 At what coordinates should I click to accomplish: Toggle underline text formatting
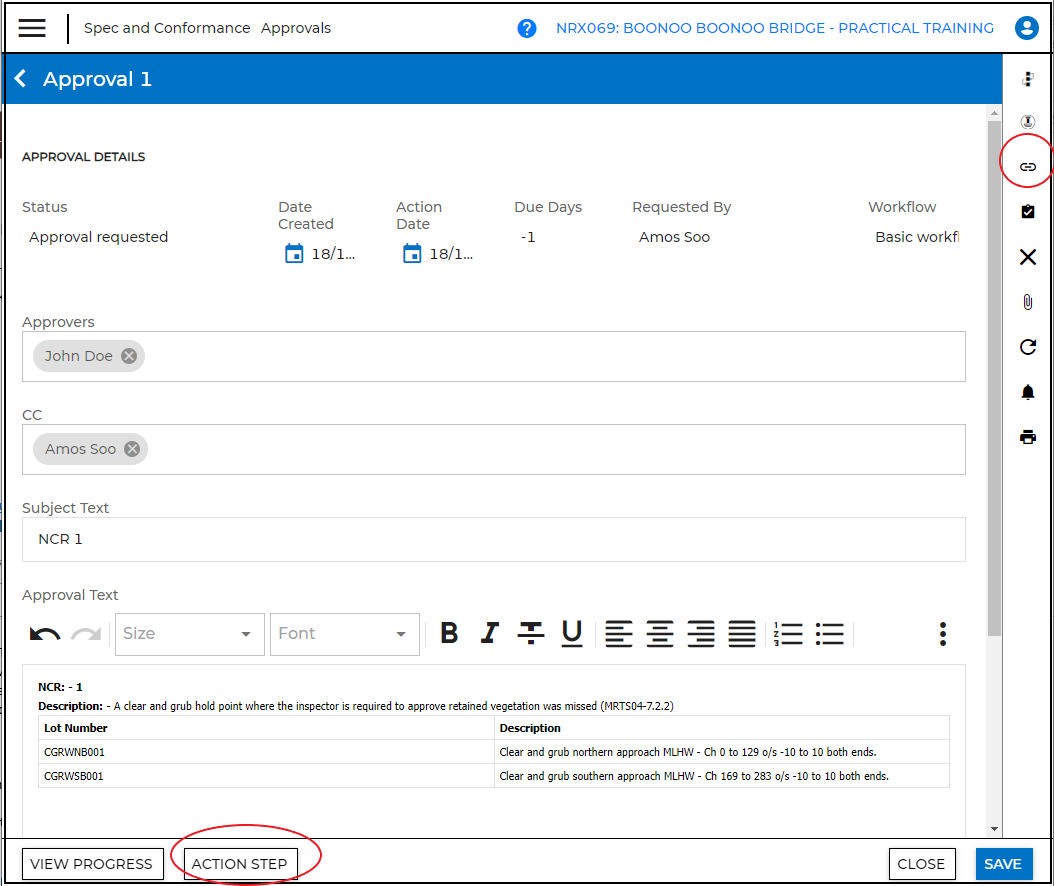(x=571, y=633)
